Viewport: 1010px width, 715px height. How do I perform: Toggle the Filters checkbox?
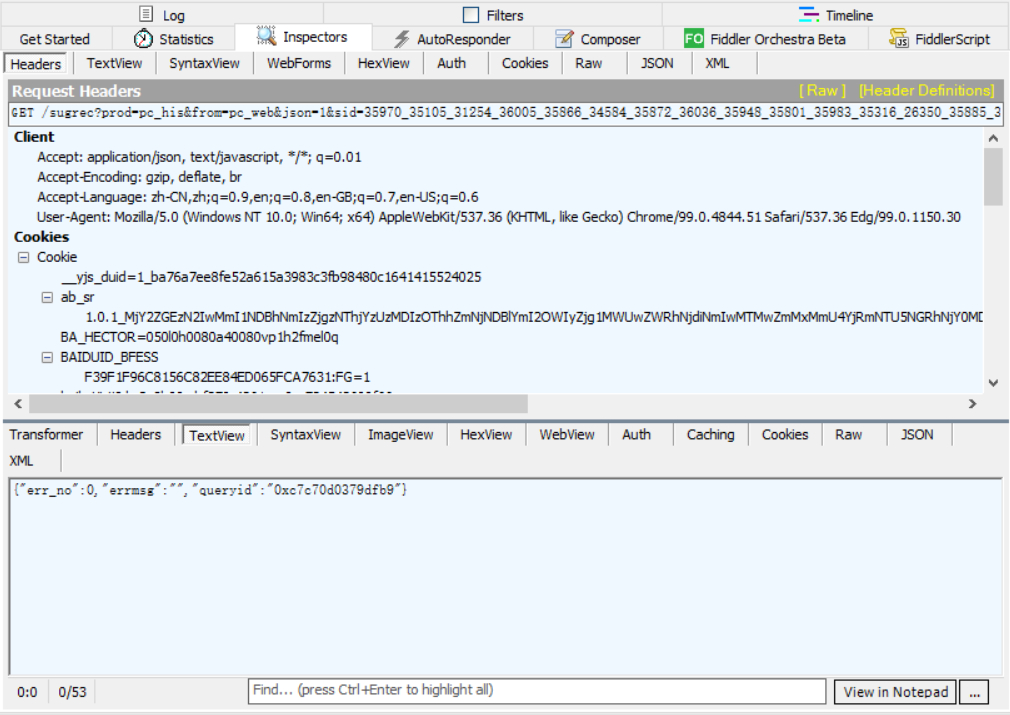click(x=472, y=15)
